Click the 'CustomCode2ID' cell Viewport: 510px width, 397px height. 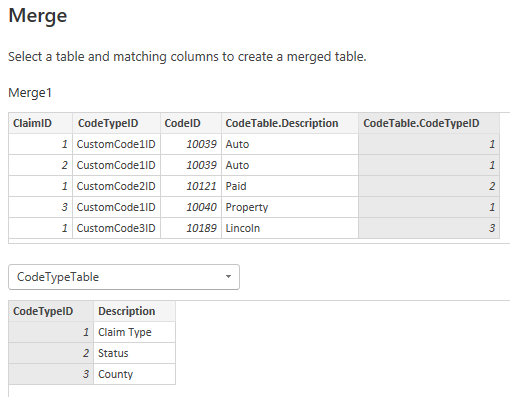116,186
